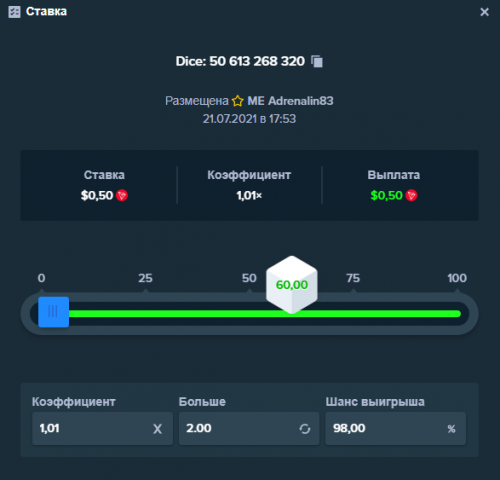The width and height of the screenshot is (500, 480).
Task: Click the Больше input showing 2.00
Action: click(x=249, y=429)
